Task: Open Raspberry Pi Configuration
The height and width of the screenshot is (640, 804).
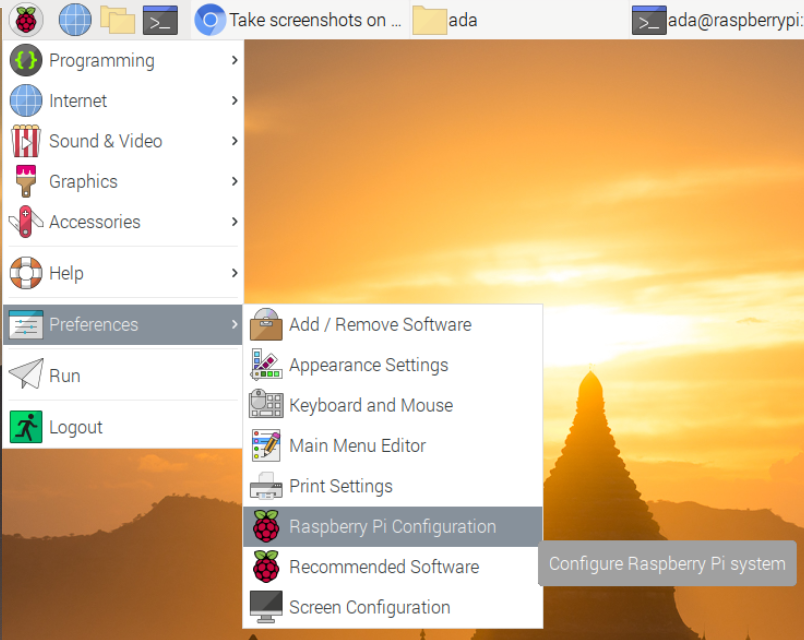Action: click(390, 526)
